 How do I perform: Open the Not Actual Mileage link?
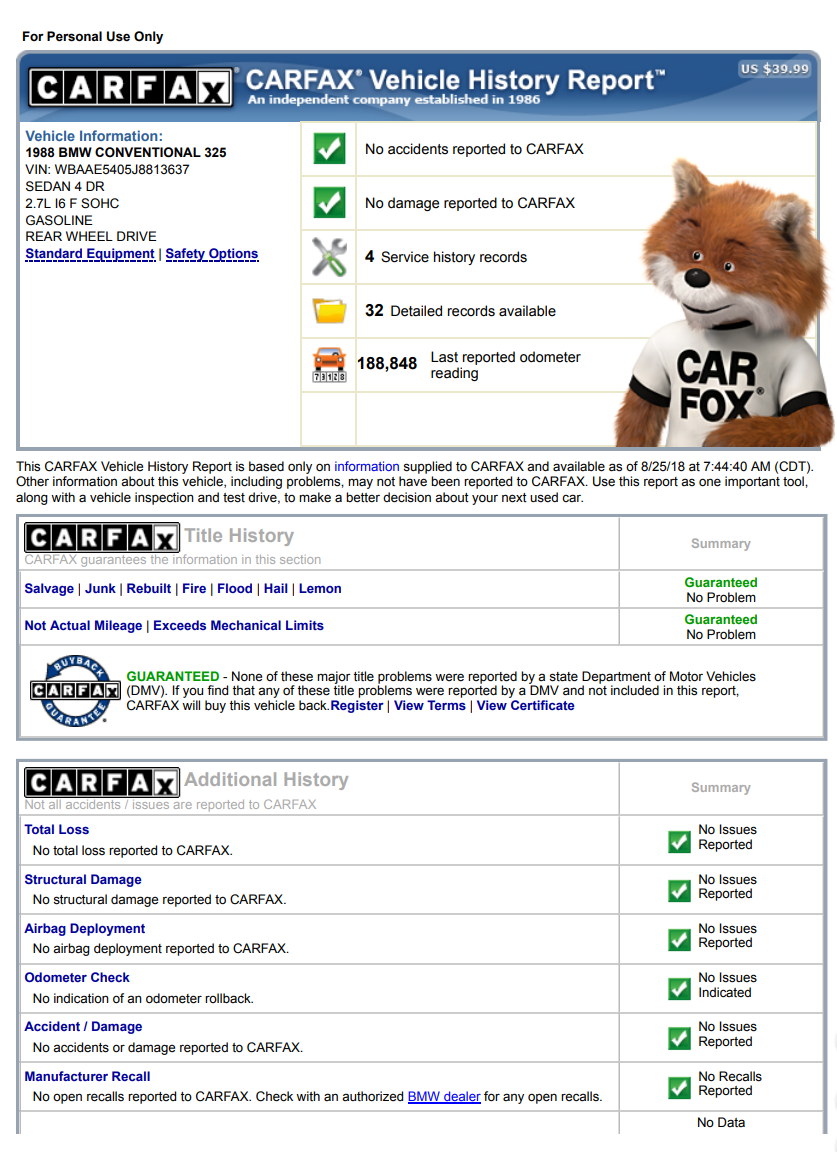(x=83, y=625)
